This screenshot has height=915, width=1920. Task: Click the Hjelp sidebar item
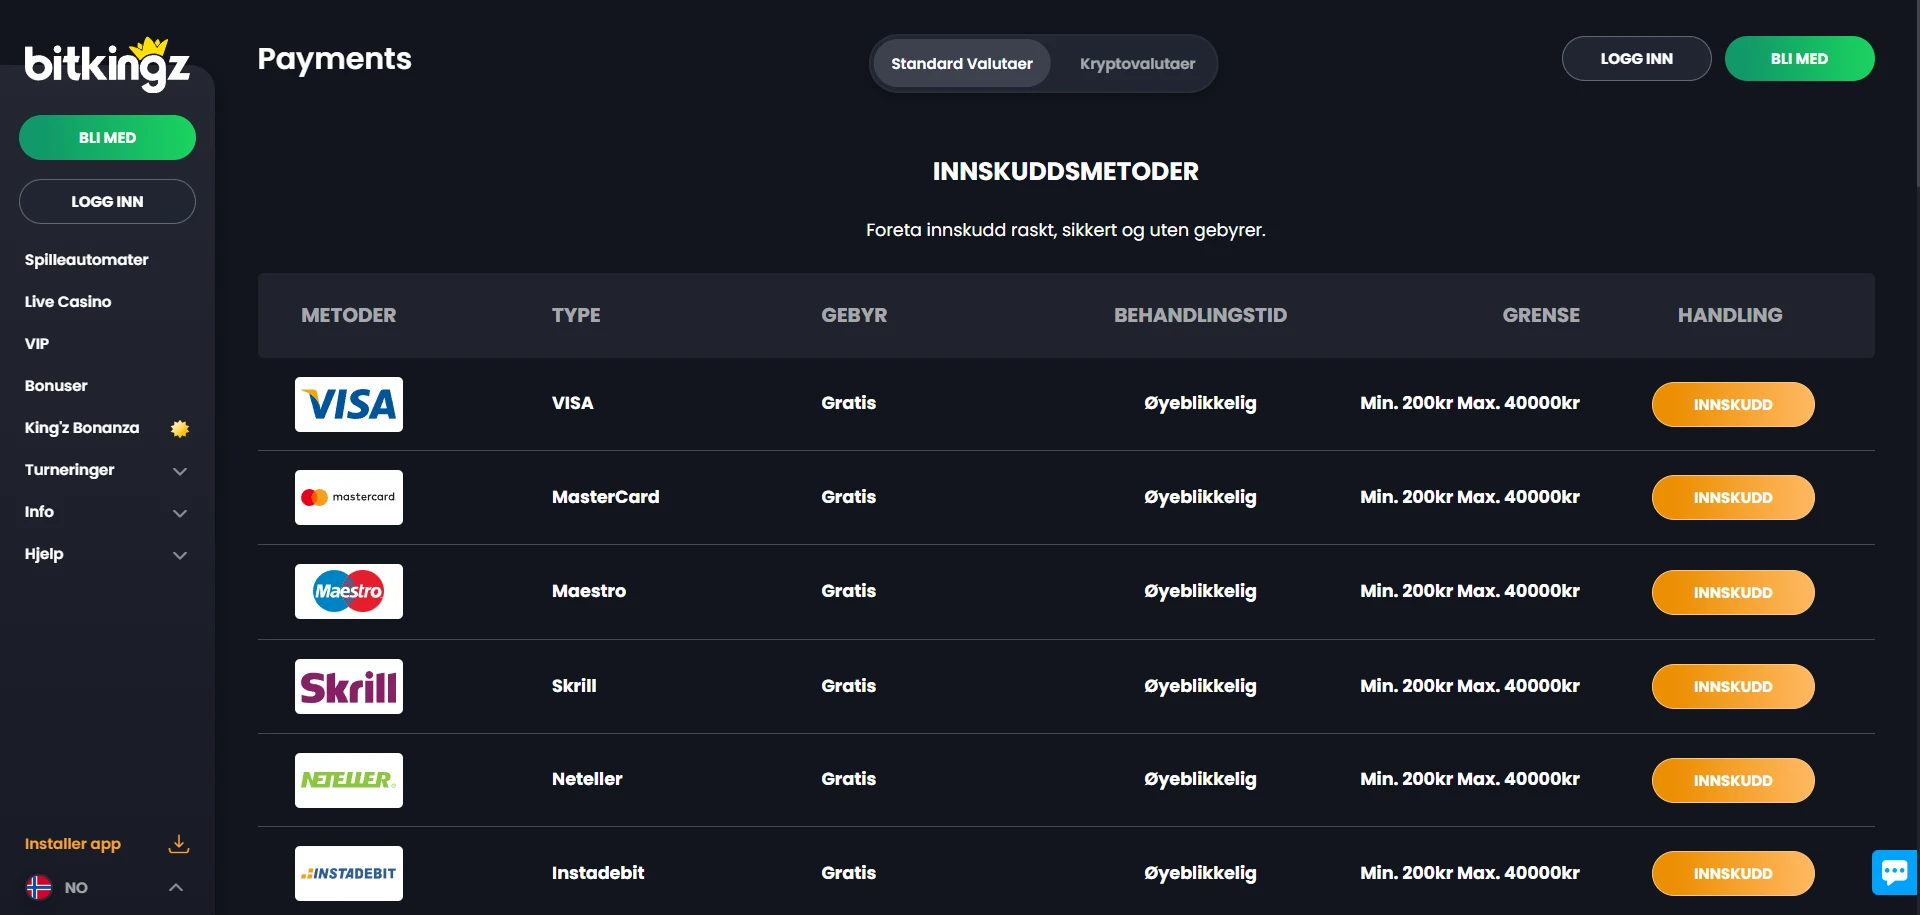pos(44,553)
